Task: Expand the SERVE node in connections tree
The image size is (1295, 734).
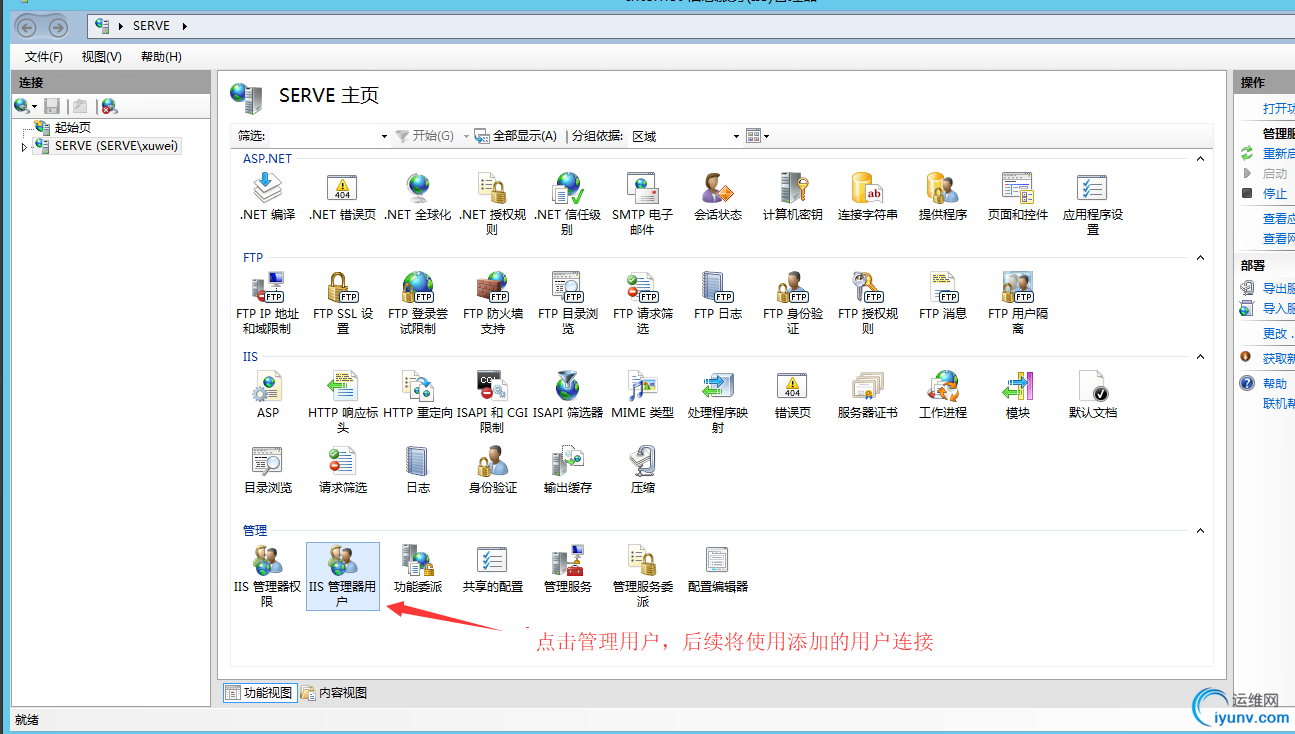Action: click(x=23, y=145)
